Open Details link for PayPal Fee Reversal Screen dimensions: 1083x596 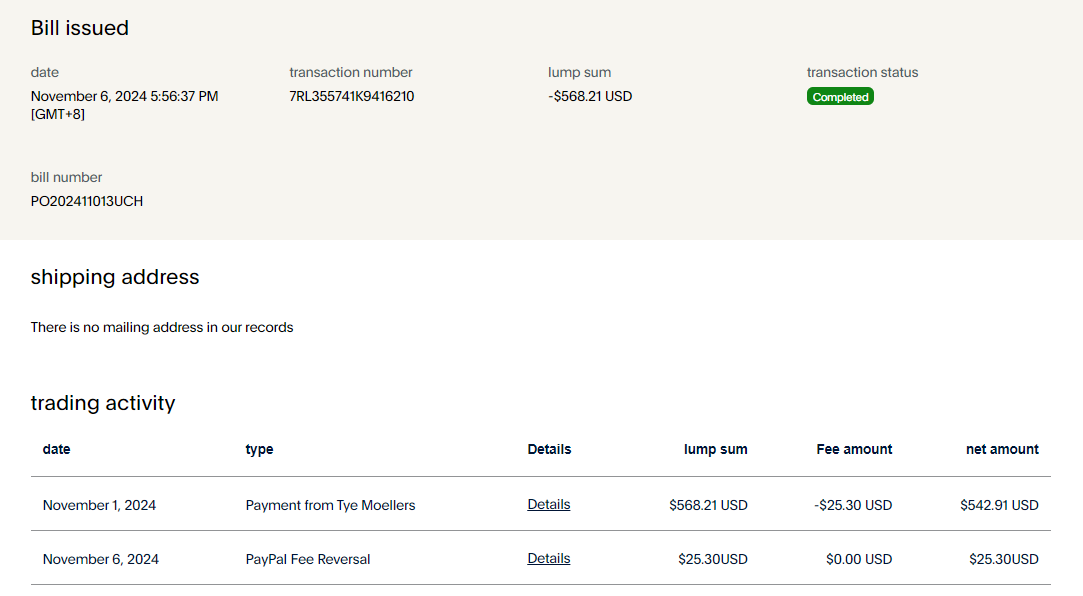(x=548, y=559)
